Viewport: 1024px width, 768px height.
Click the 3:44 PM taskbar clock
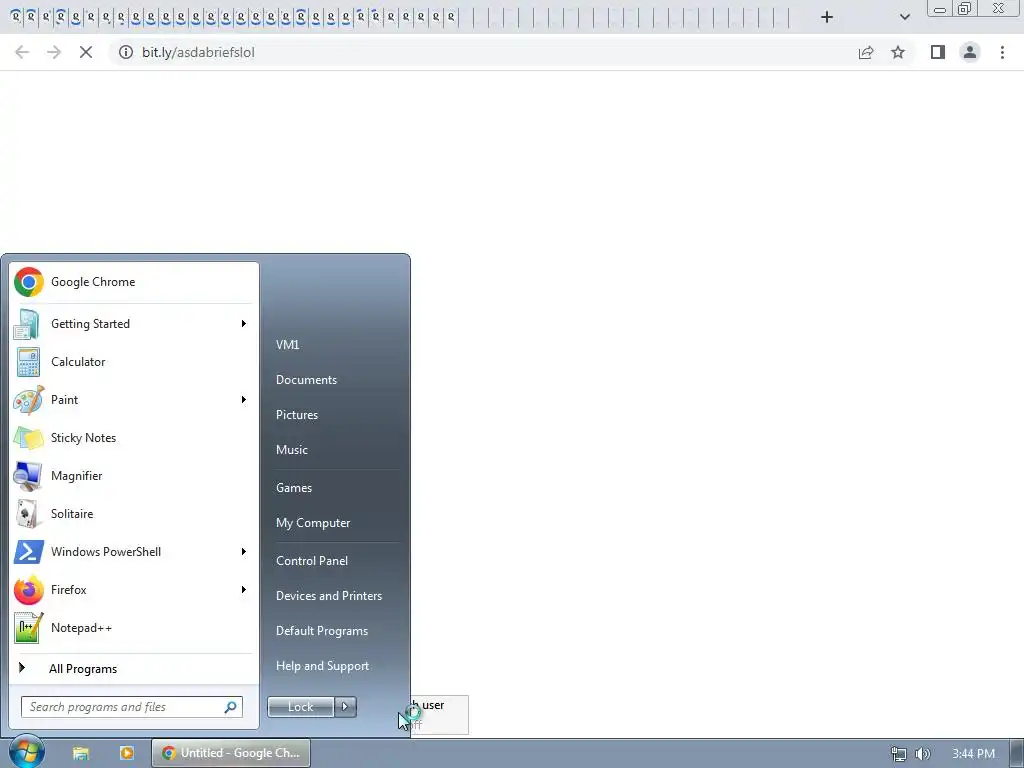[x=973, y=754]
